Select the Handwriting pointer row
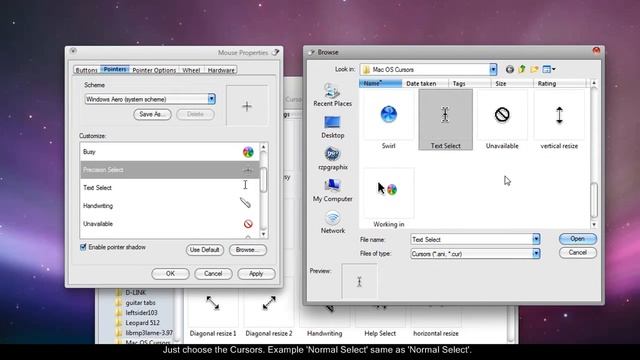This screenshot has width=640, height=360. coord(169,206)
